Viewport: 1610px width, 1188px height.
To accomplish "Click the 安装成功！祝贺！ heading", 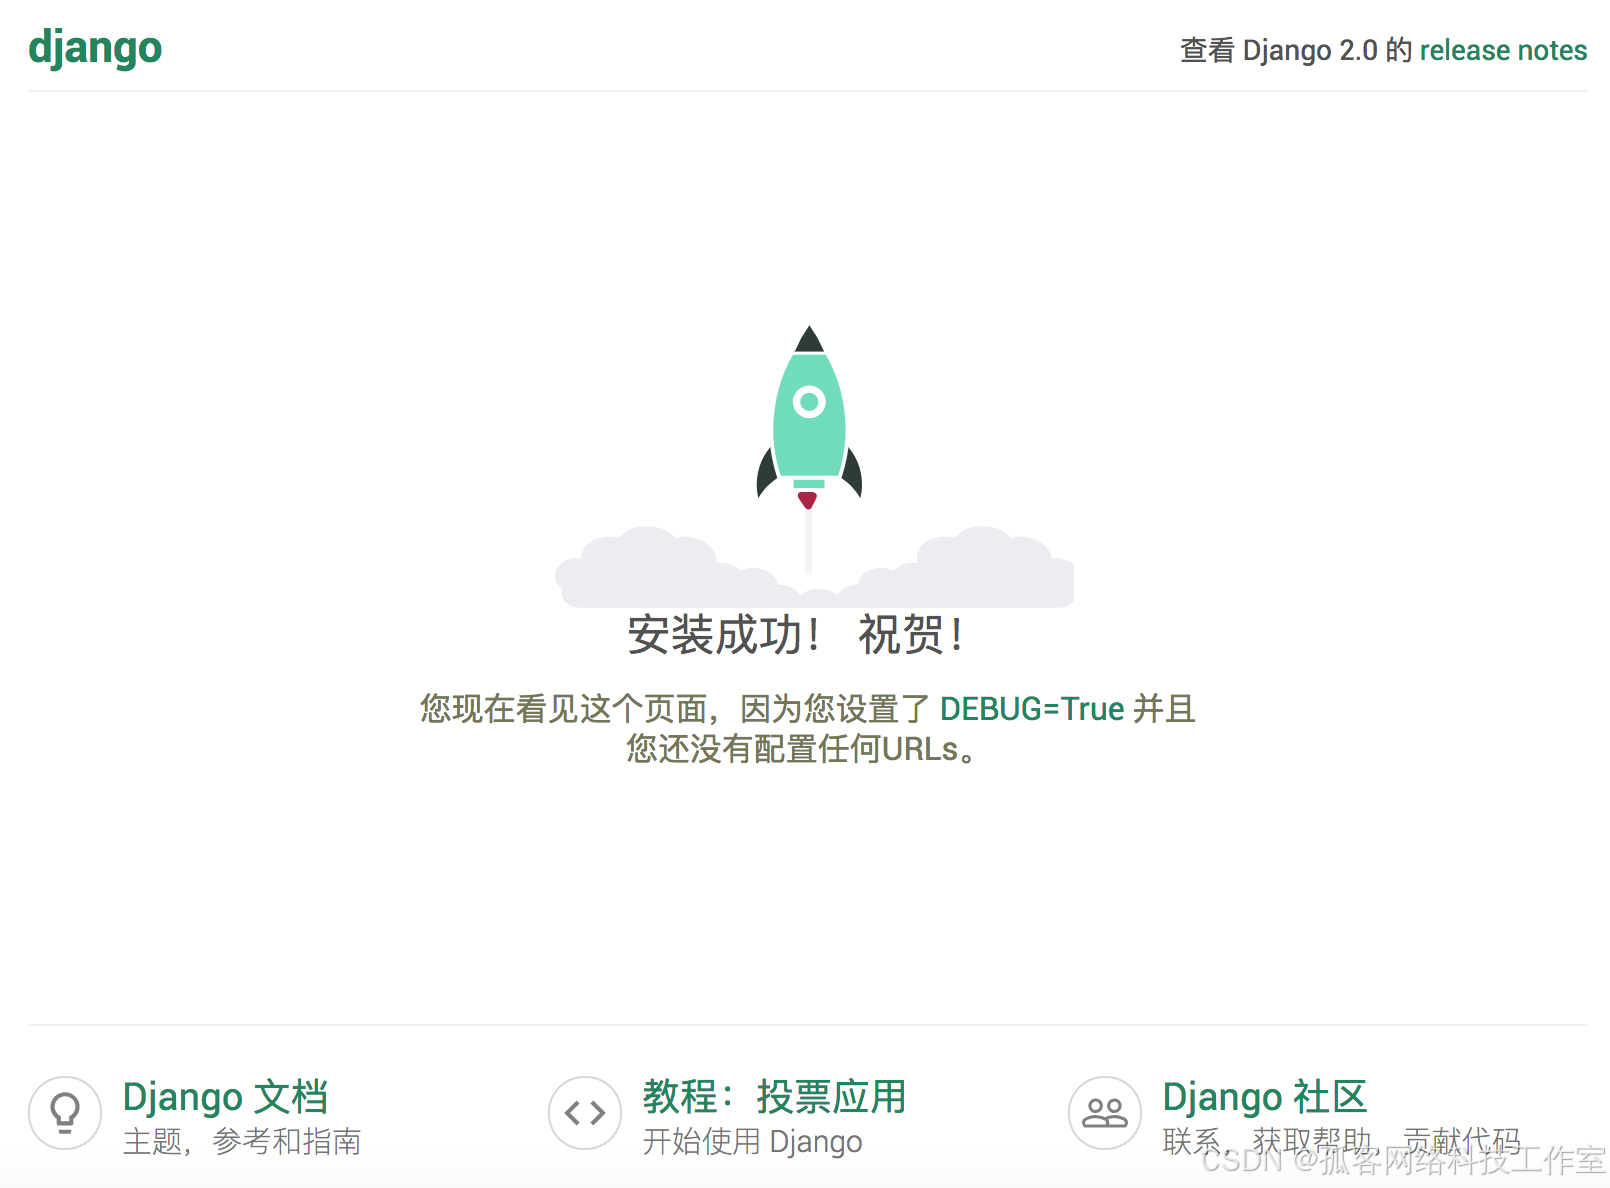I will click(x=797, y=635).
